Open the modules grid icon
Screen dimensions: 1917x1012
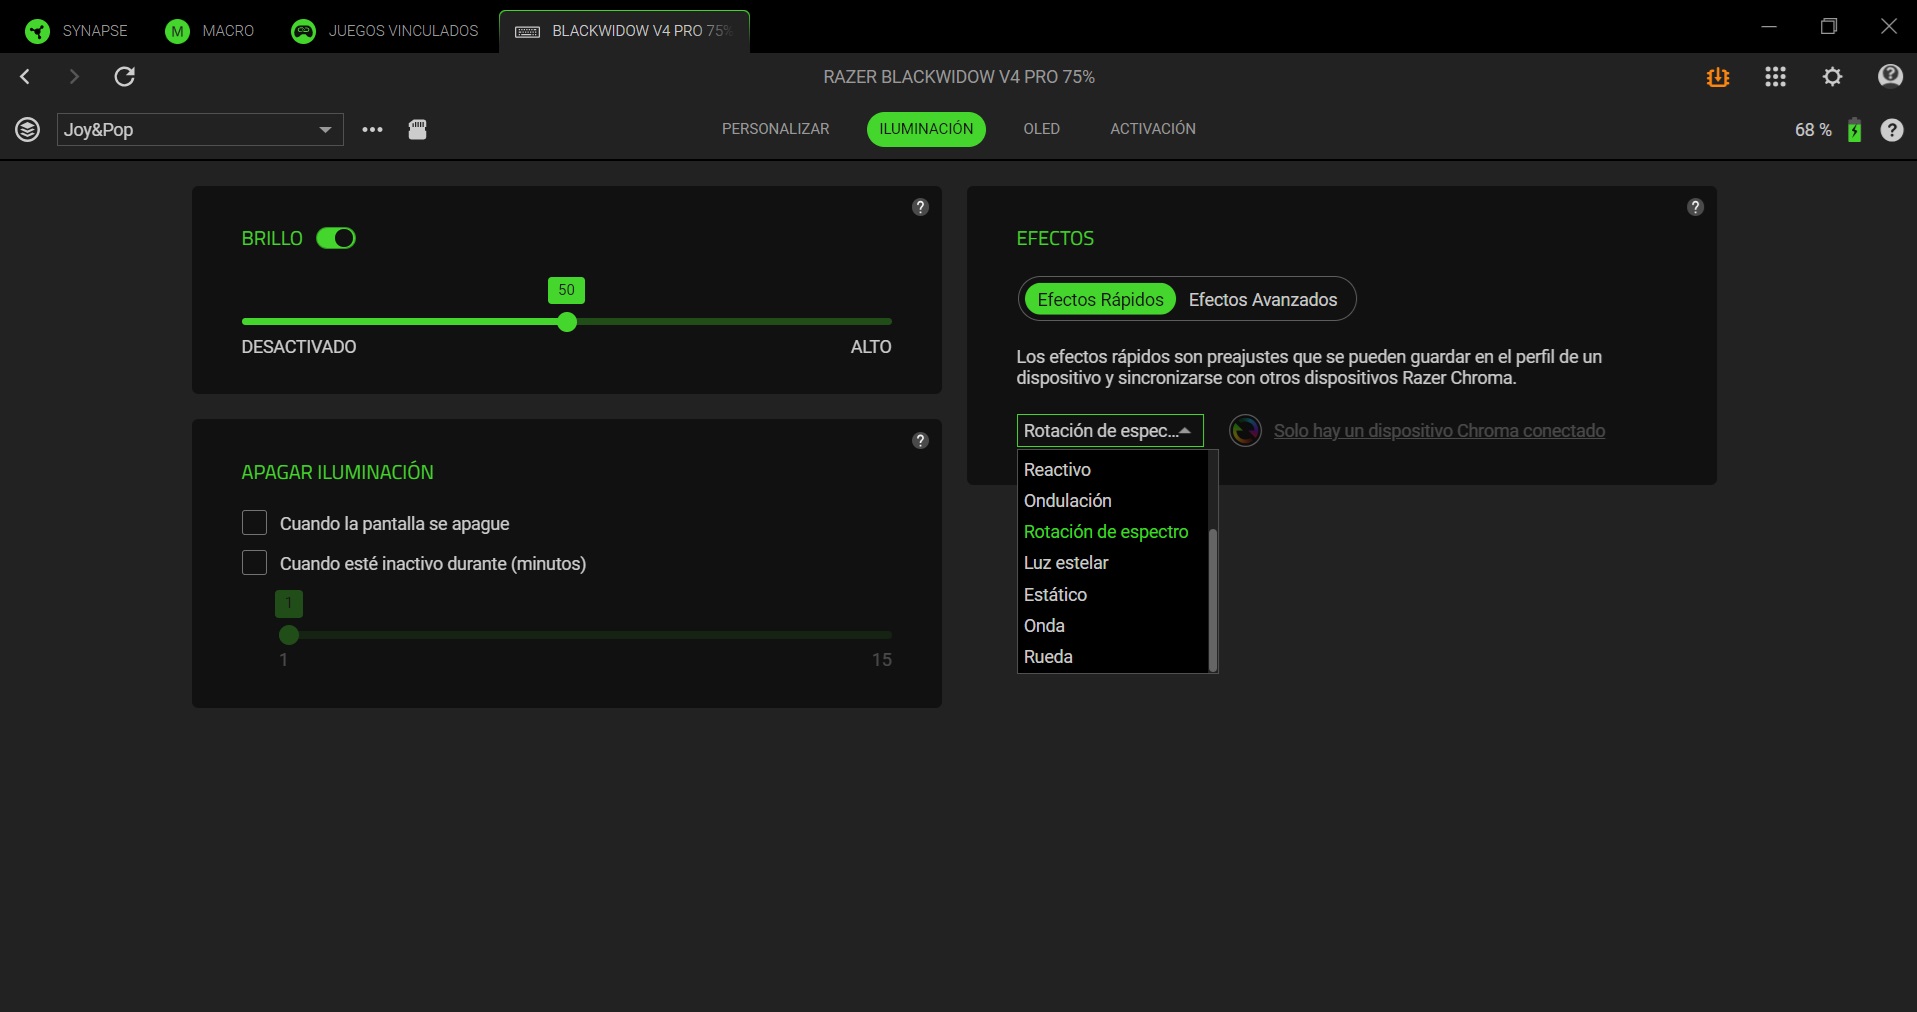coord(1775,77)
